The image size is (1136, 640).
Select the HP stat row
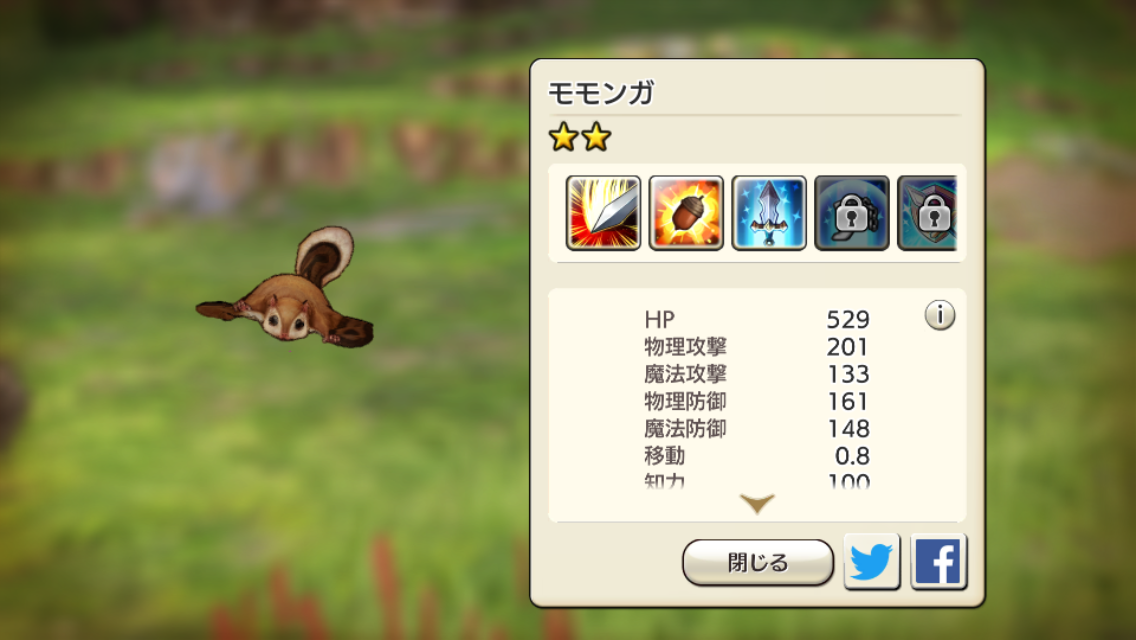[757, 319]
